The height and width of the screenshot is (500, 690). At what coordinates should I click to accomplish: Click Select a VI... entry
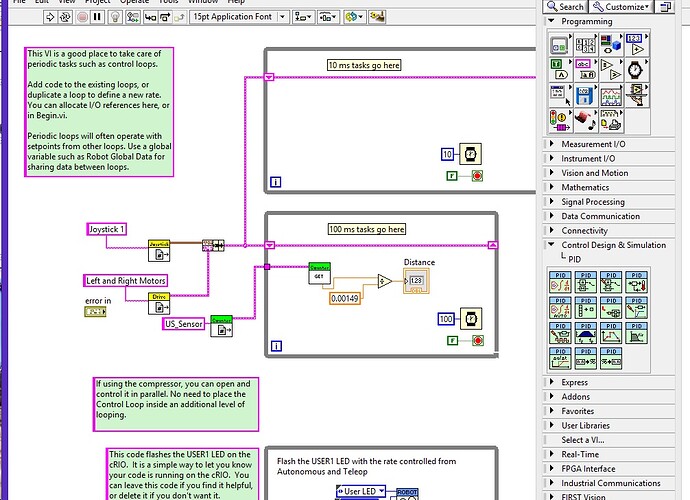[x=609, y=440]
